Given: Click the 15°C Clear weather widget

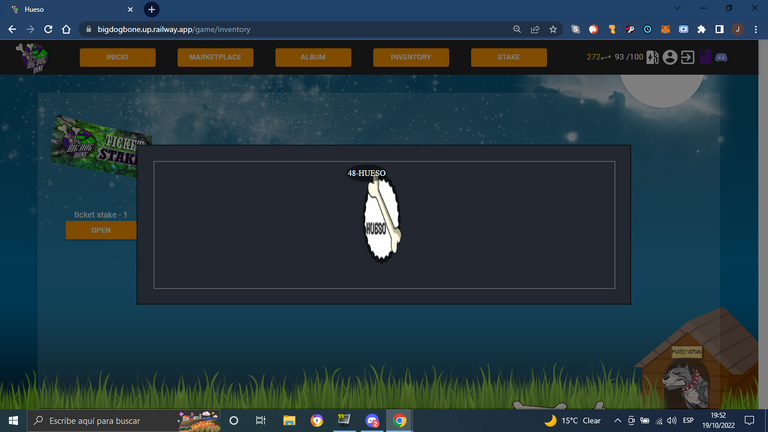Looking at the screenshot, I should pyautogui.click(x=573, y=421).
